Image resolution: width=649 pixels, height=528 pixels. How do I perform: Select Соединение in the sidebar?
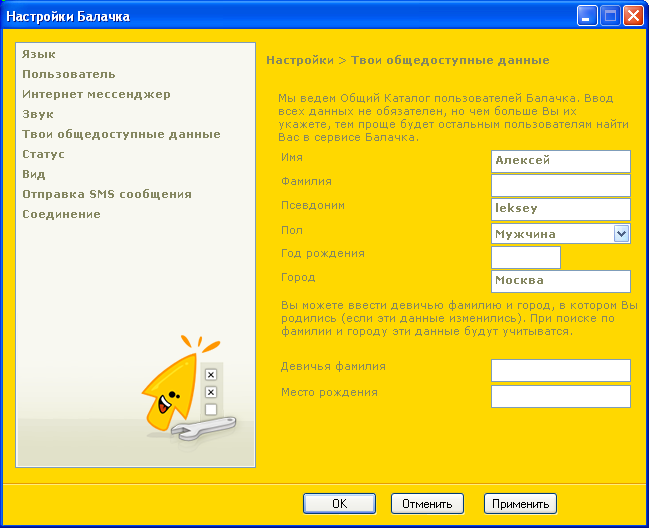(x=61, y=214)
